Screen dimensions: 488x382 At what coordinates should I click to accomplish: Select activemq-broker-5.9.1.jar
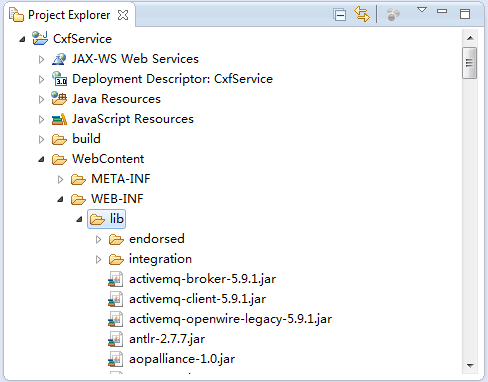[x=202, y=279]
